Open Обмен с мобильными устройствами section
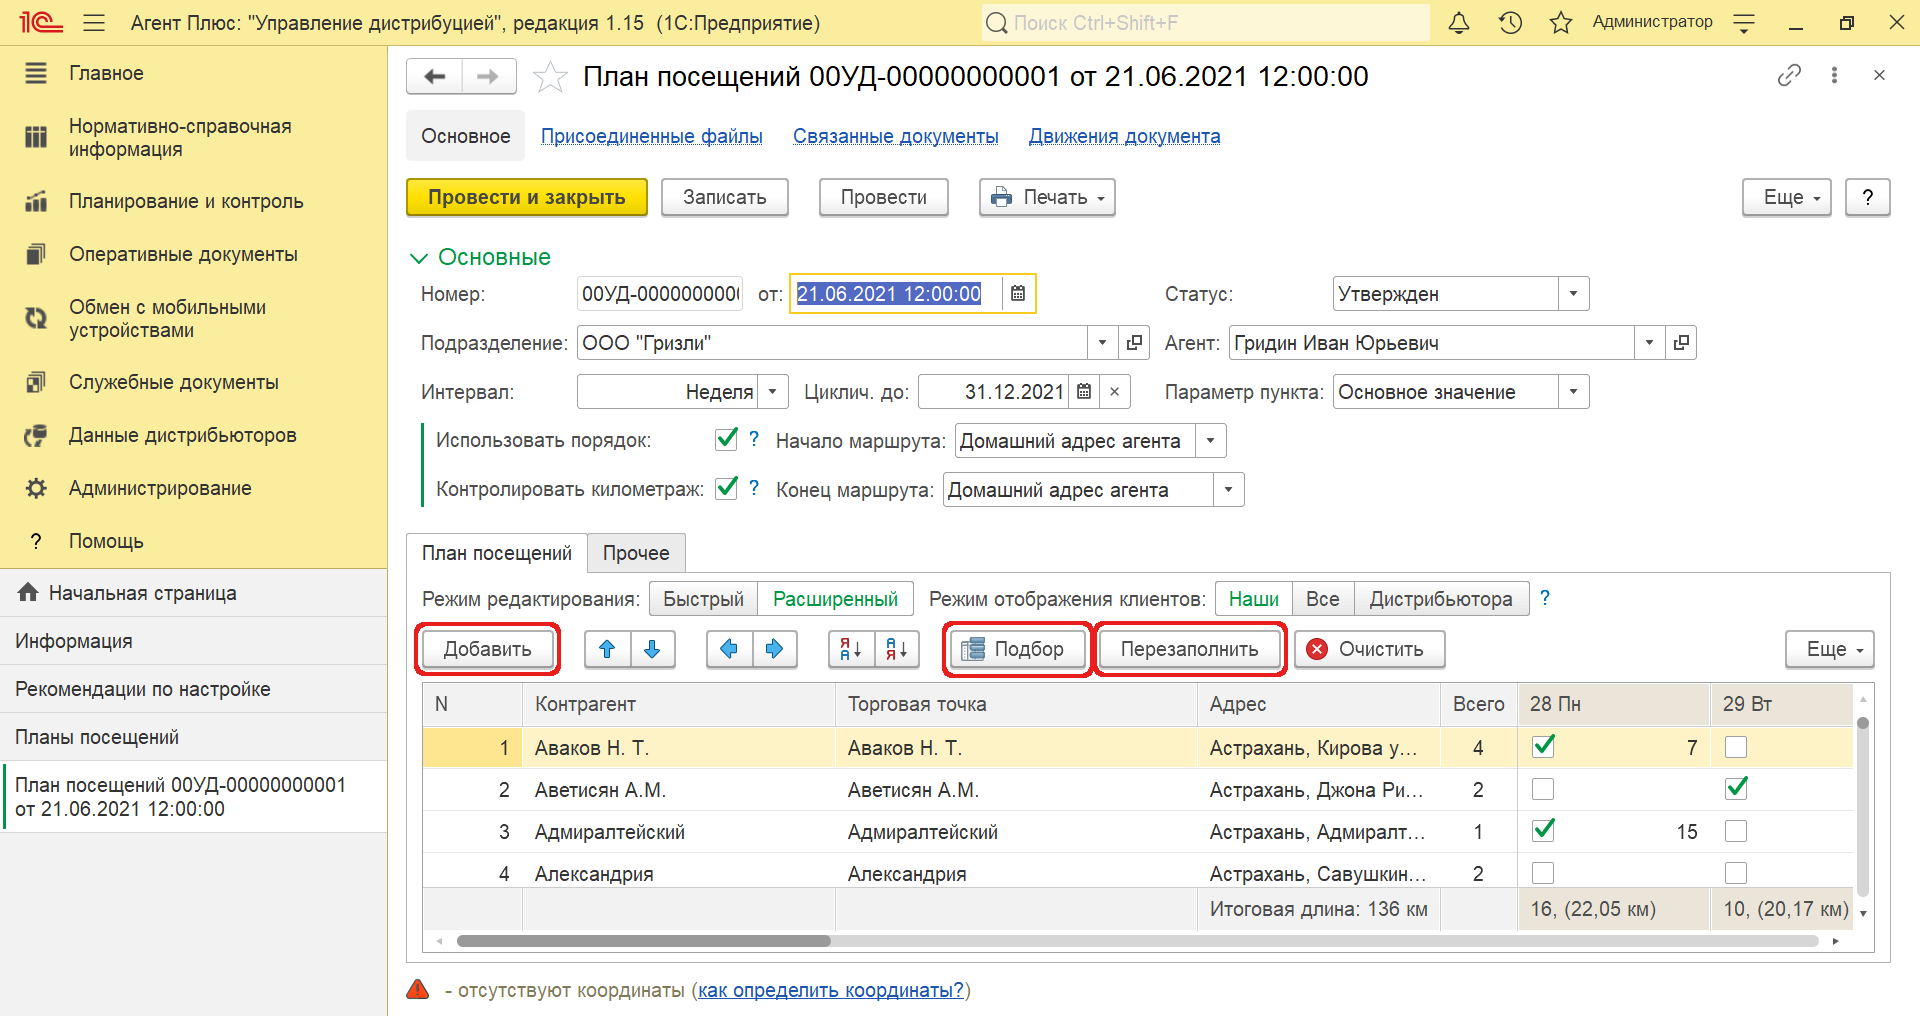This screenshot has height=1016, width=1920. click(x=167, y=318)
